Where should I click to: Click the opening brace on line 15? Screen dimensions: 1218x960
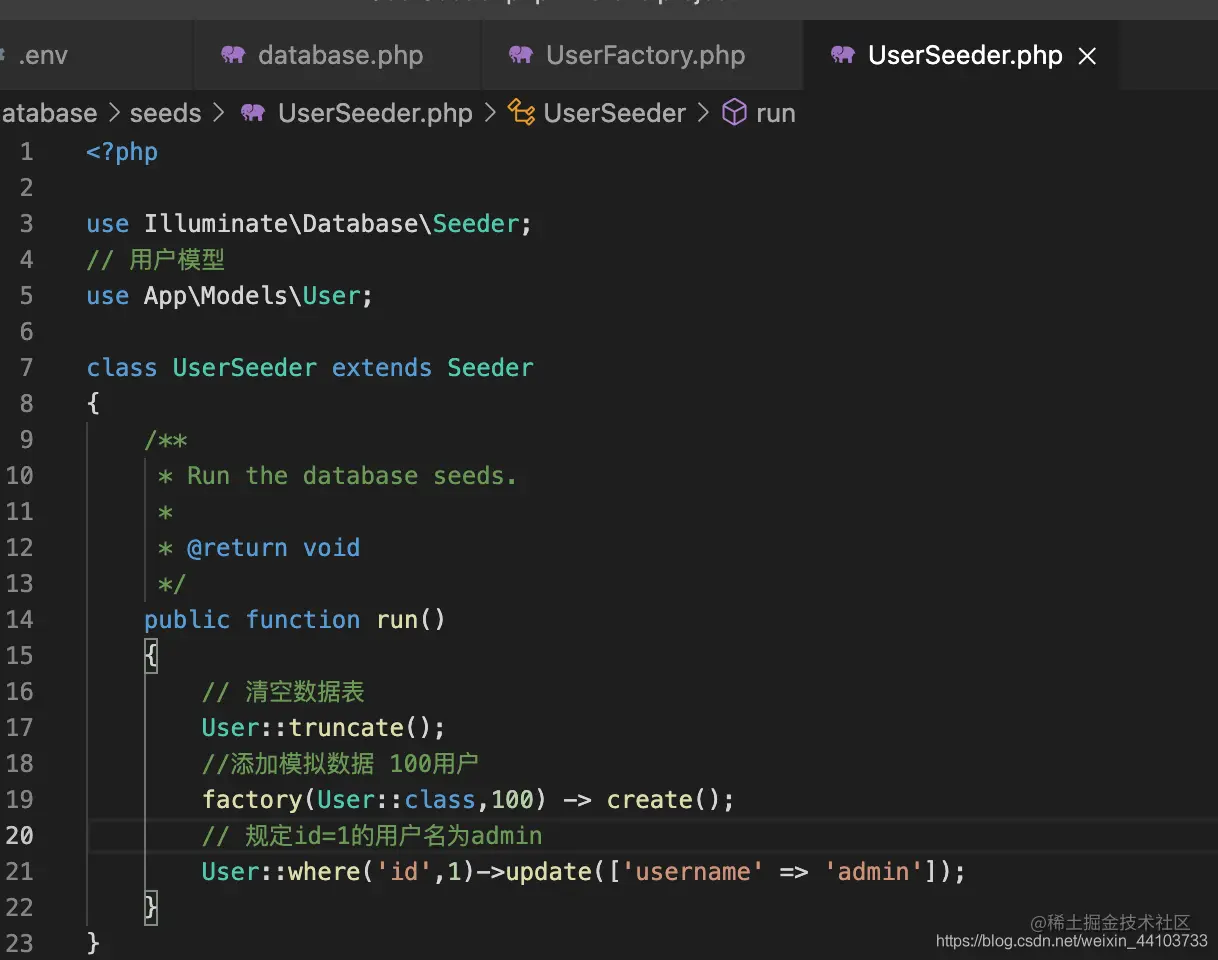coord(151,656)
